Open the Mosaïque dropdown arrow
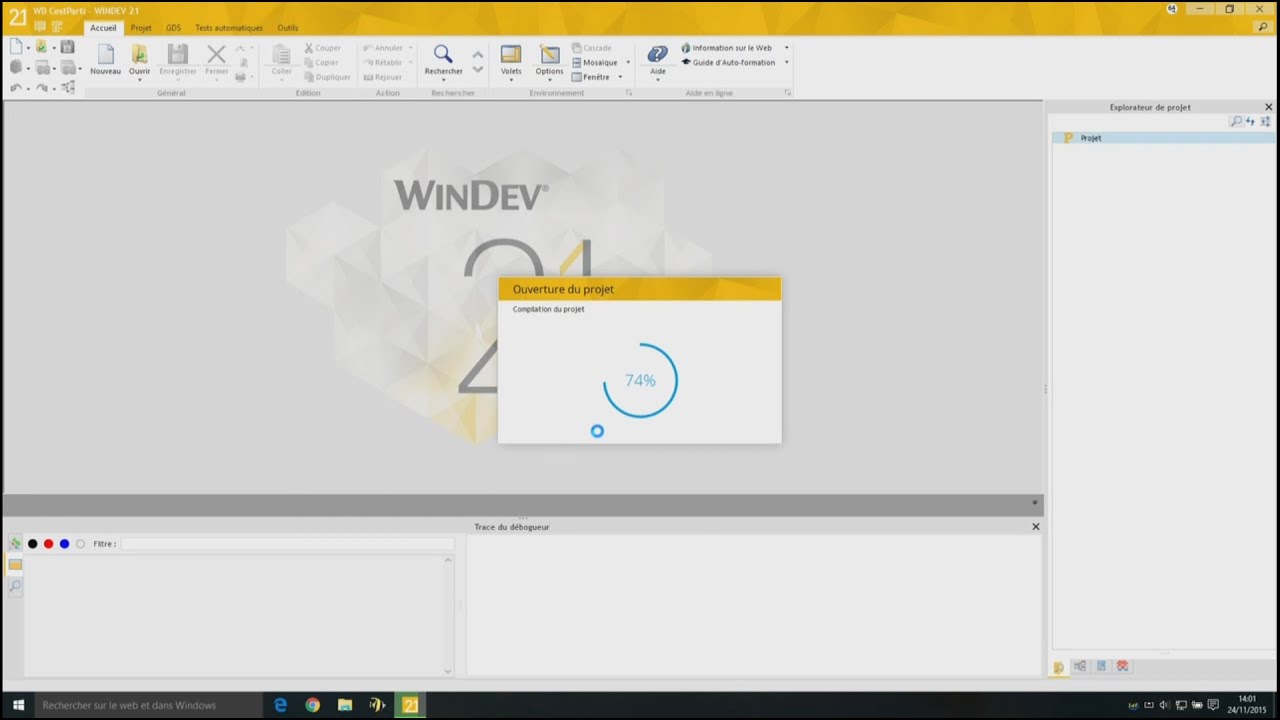The width and height of the screenshot is (1280, 720). [x=628, y=62]
